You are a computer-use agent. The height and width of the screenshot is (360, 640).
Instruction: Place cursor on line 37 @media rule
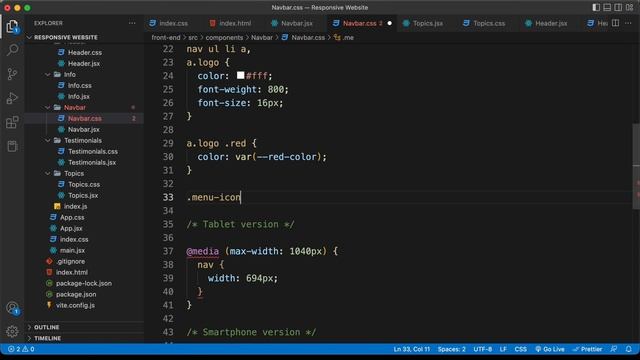tap(262, 251)
